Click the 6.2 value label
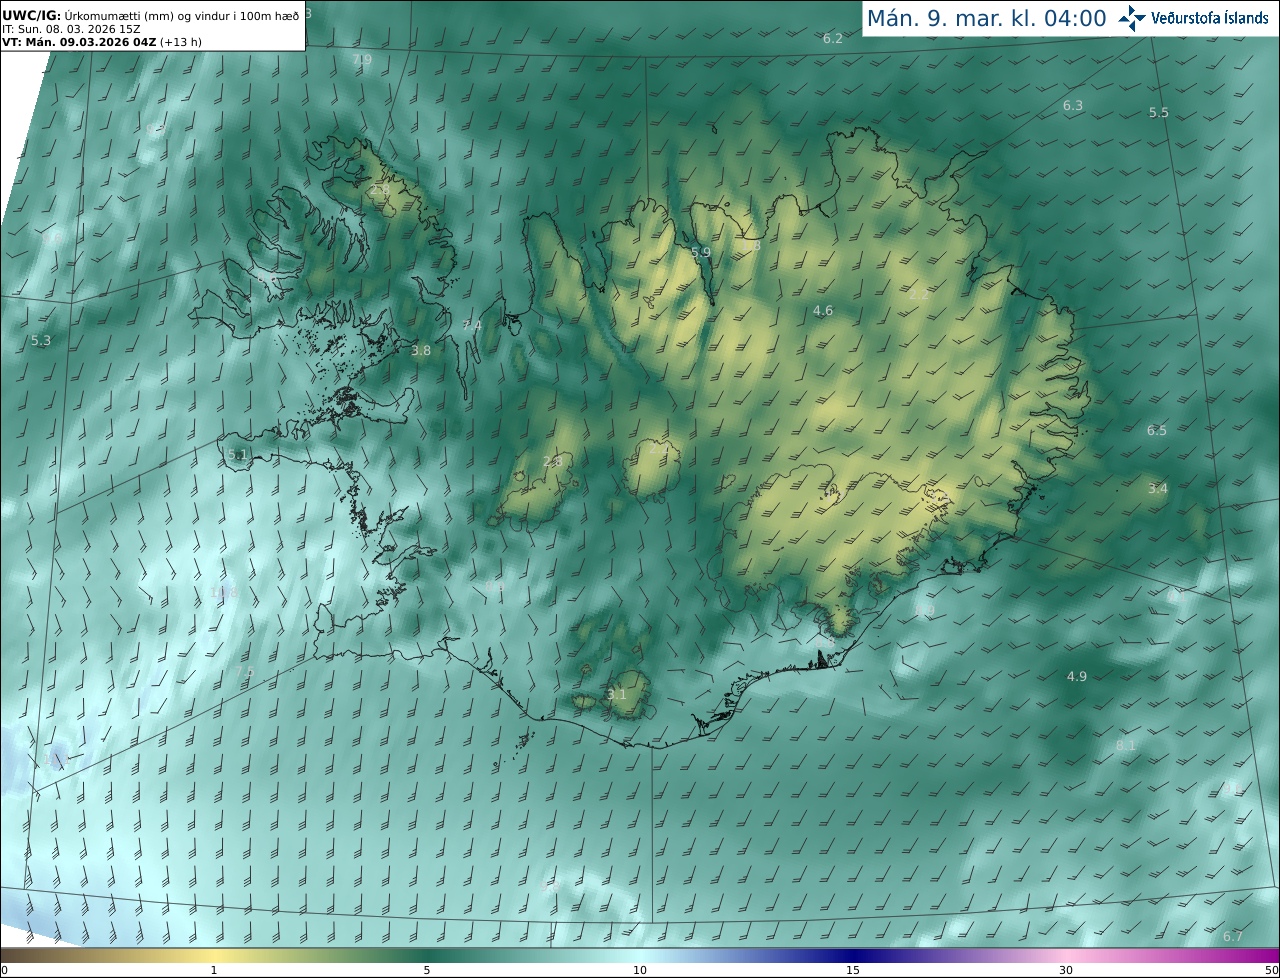This screenshot has height=978, width=1280. [x=833, y=38]
